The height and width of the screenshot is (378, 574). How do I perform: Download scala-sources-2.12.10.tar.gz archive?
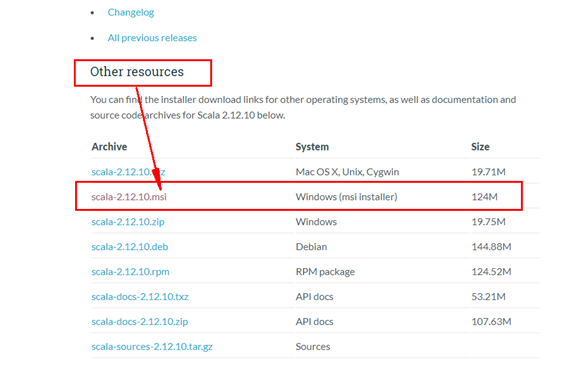point(152,346)
